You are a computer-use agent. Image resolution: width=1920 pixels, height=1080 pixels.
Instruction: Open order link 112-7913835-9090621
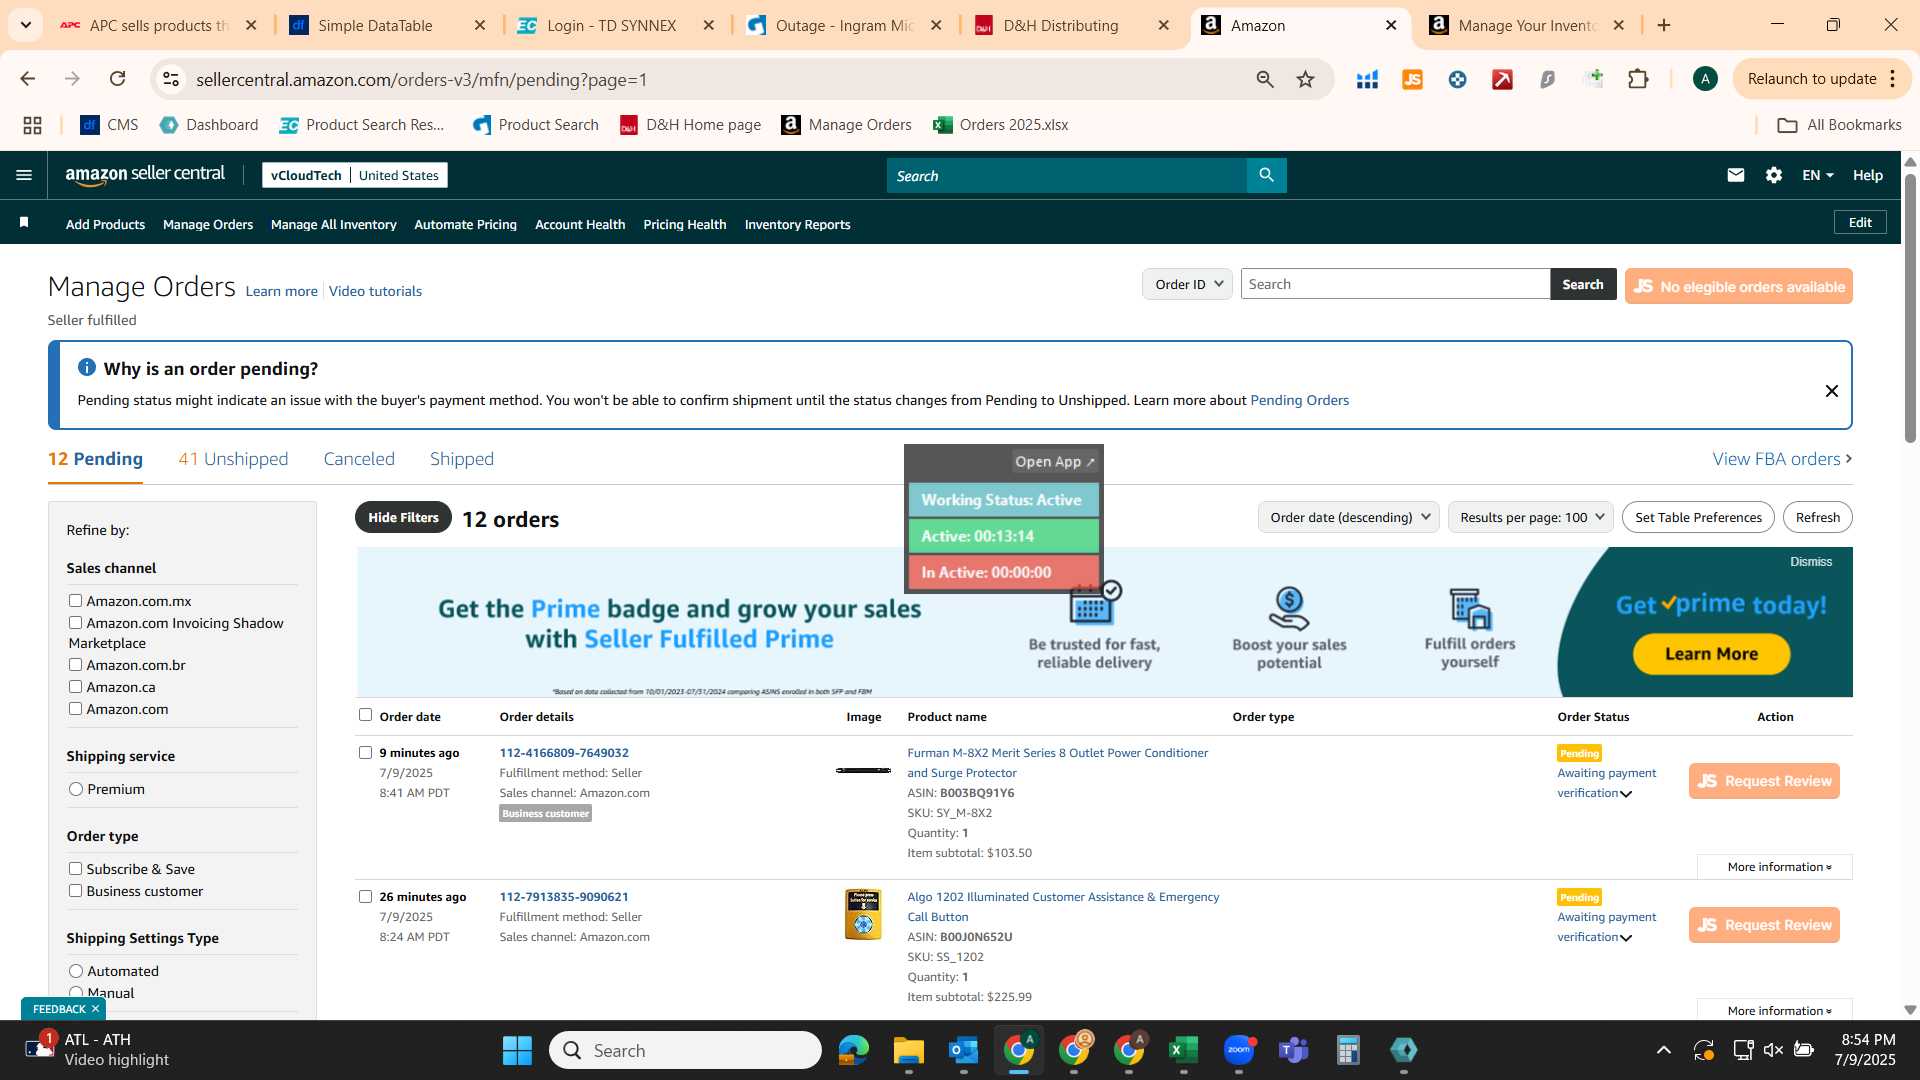(x=564, y=897)
